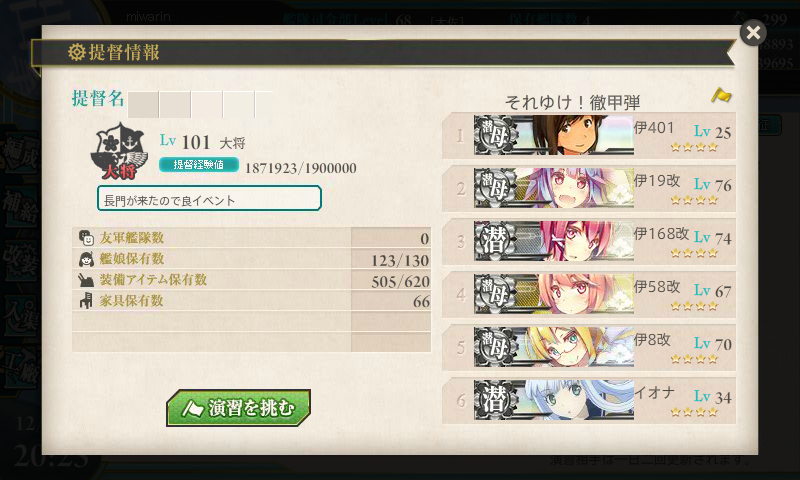800x480 pixels.
Task: Click the 伊168改 submarine type badge
Action: [495, 241]
